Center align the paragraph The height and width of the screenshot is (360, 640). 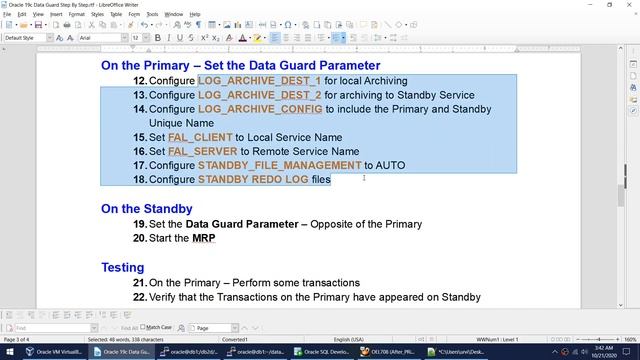pyautogui.click(x=286, y=38)
